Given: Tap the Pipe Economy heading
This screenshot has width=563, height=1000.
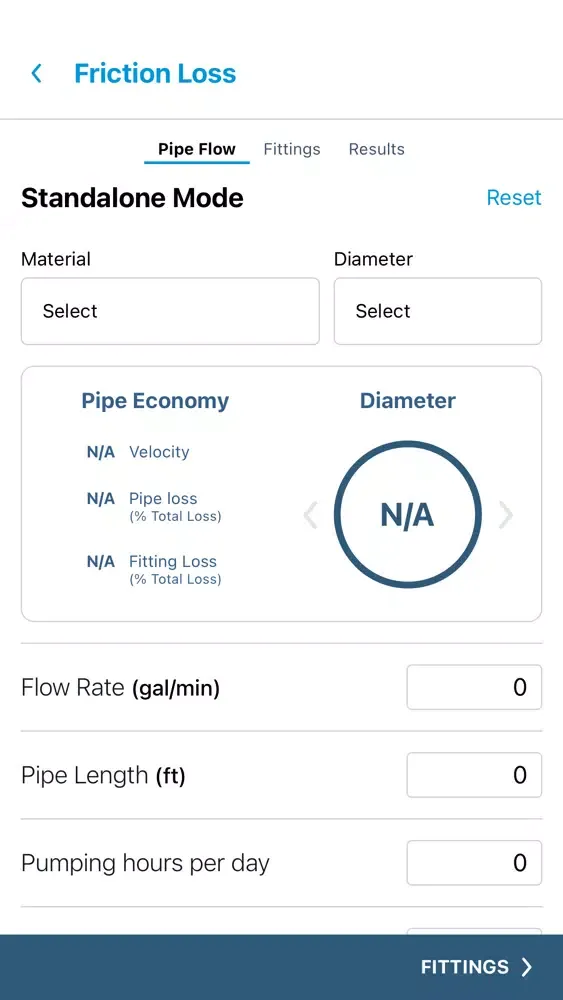Looking at the screenshot, I should tap(155, 401).
